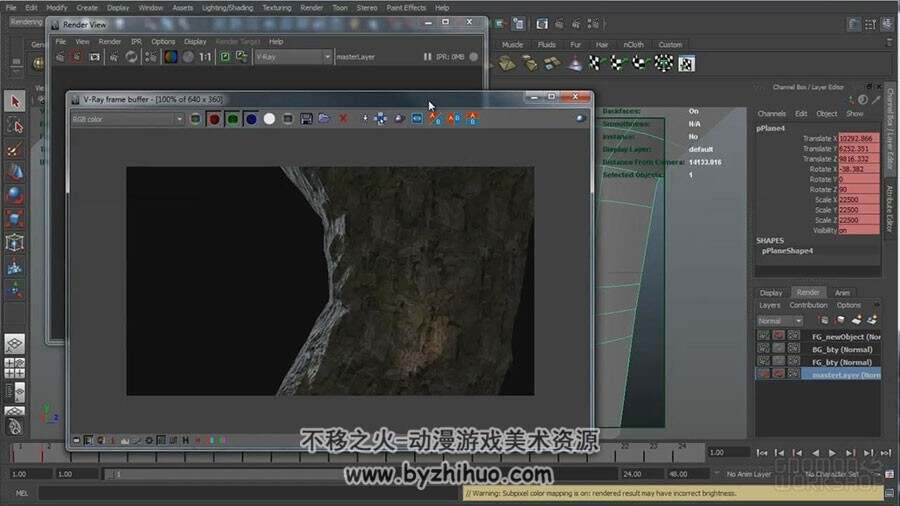This screenshot has height=506, width=900.
Task: Activate the Move tool cone icon
Action: pyautogui.click(x=15, y=172)
